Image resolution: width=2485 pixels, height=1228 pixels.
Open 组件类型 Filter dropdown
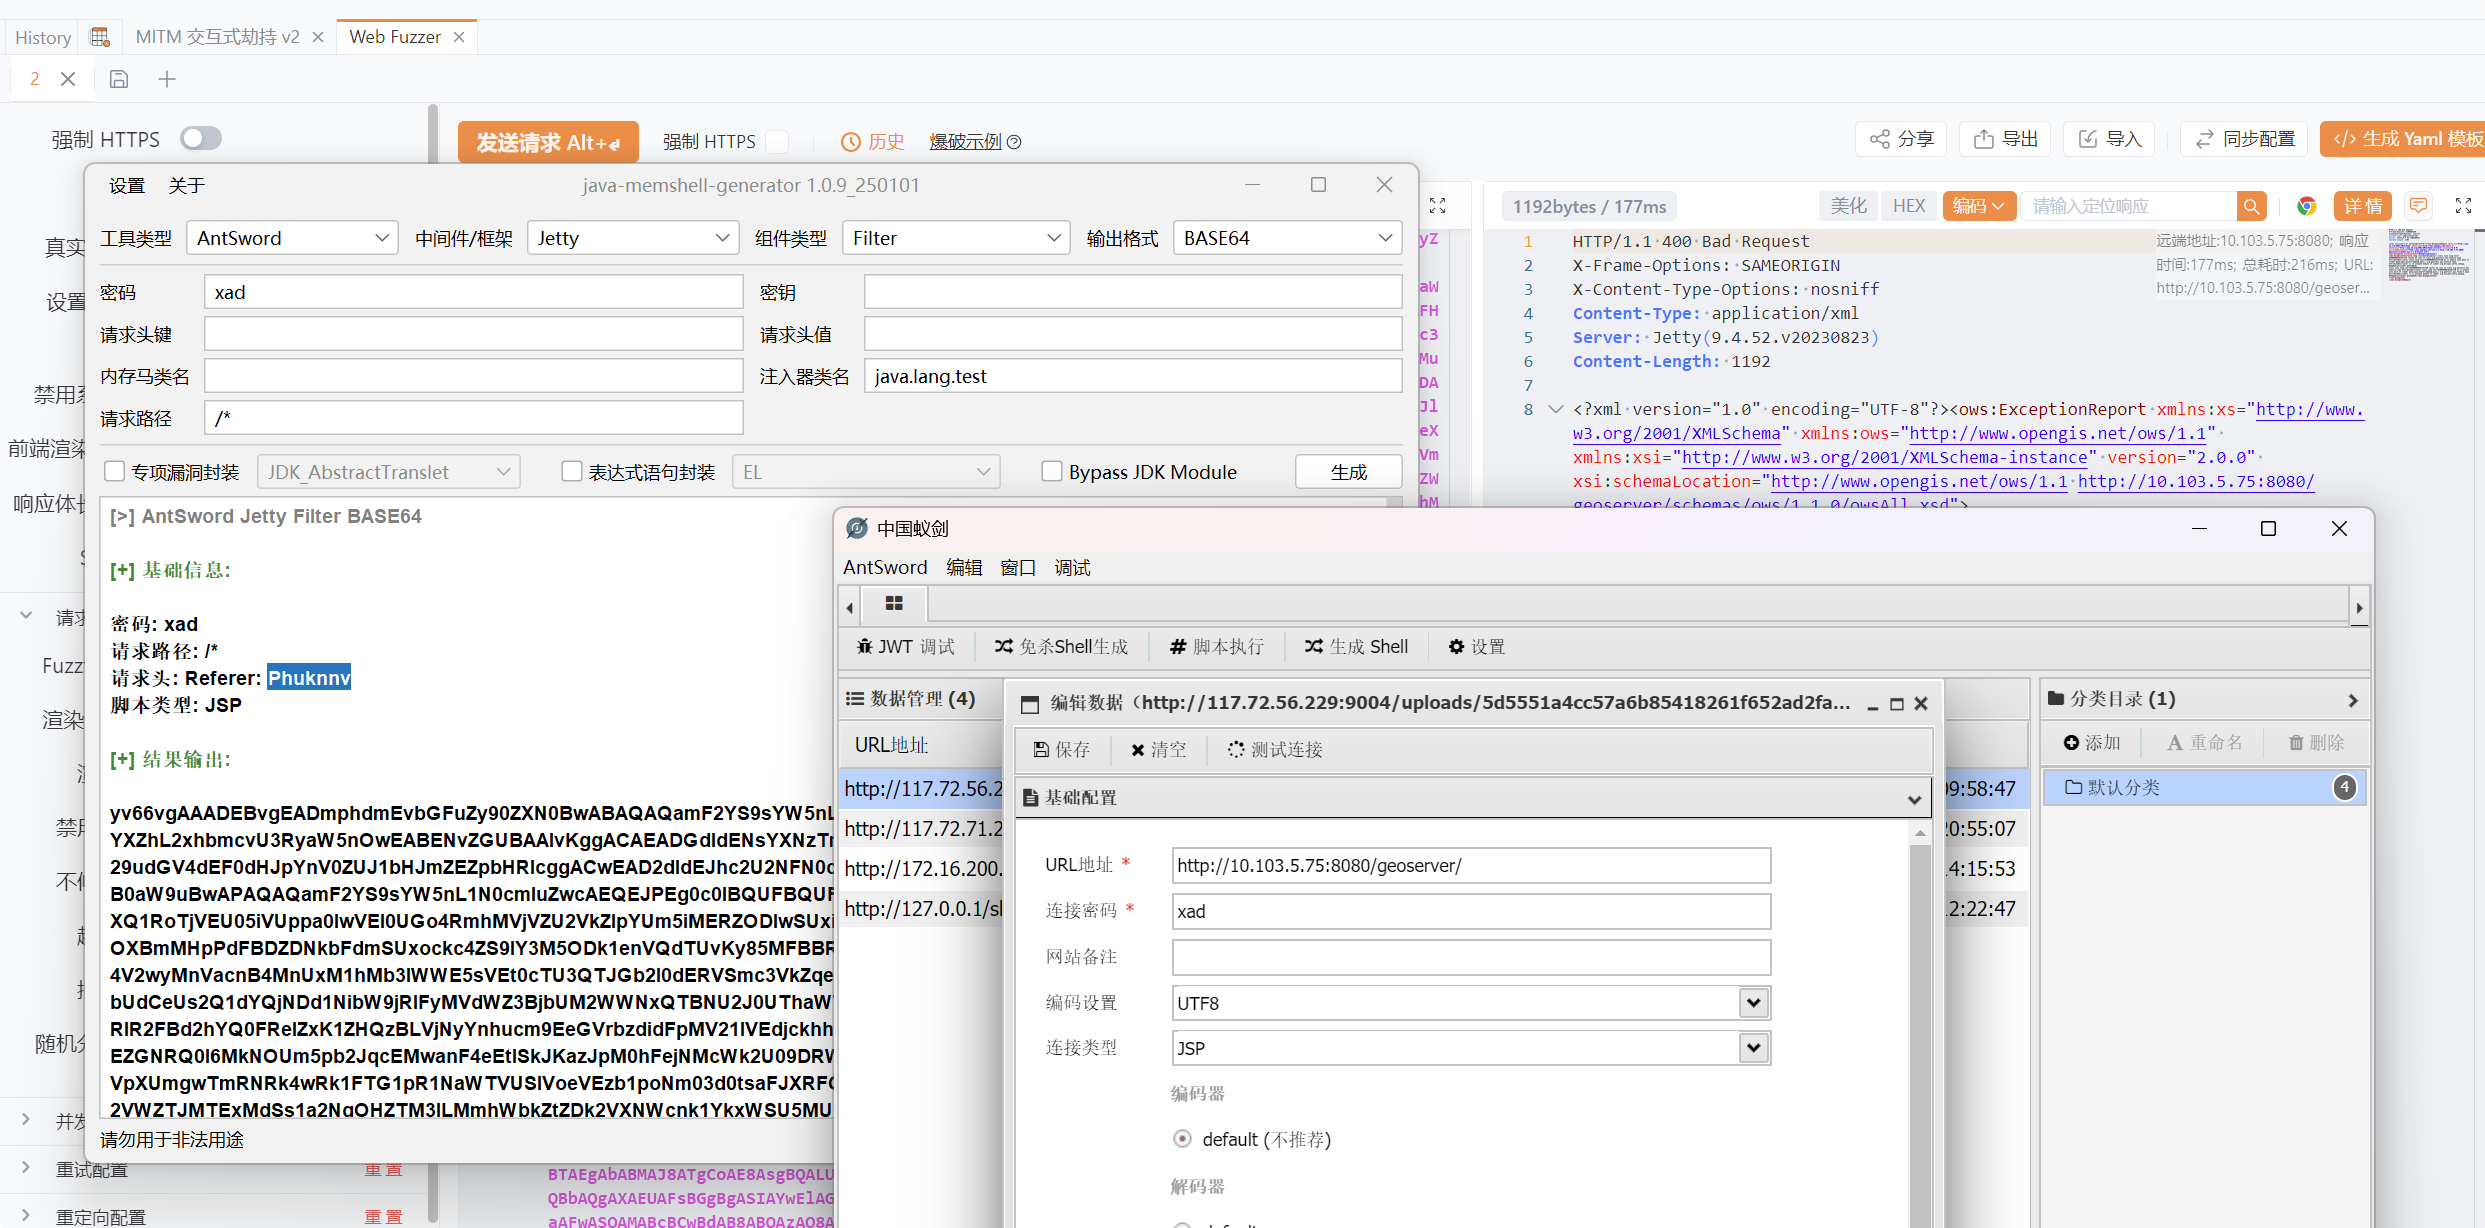[x=956, y=238]
